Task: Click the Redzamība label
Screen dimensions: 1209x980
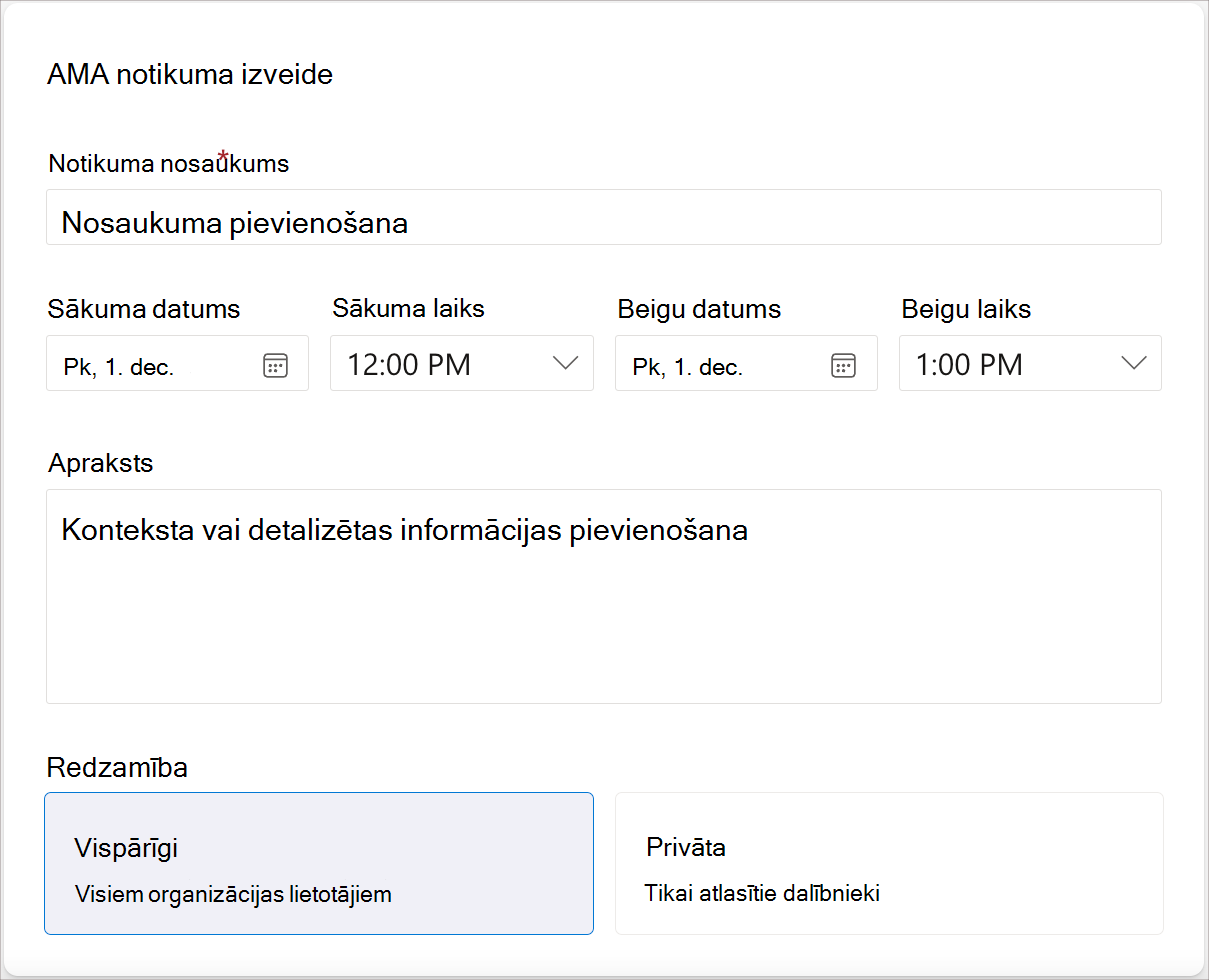Action: [x=117, y=768]
